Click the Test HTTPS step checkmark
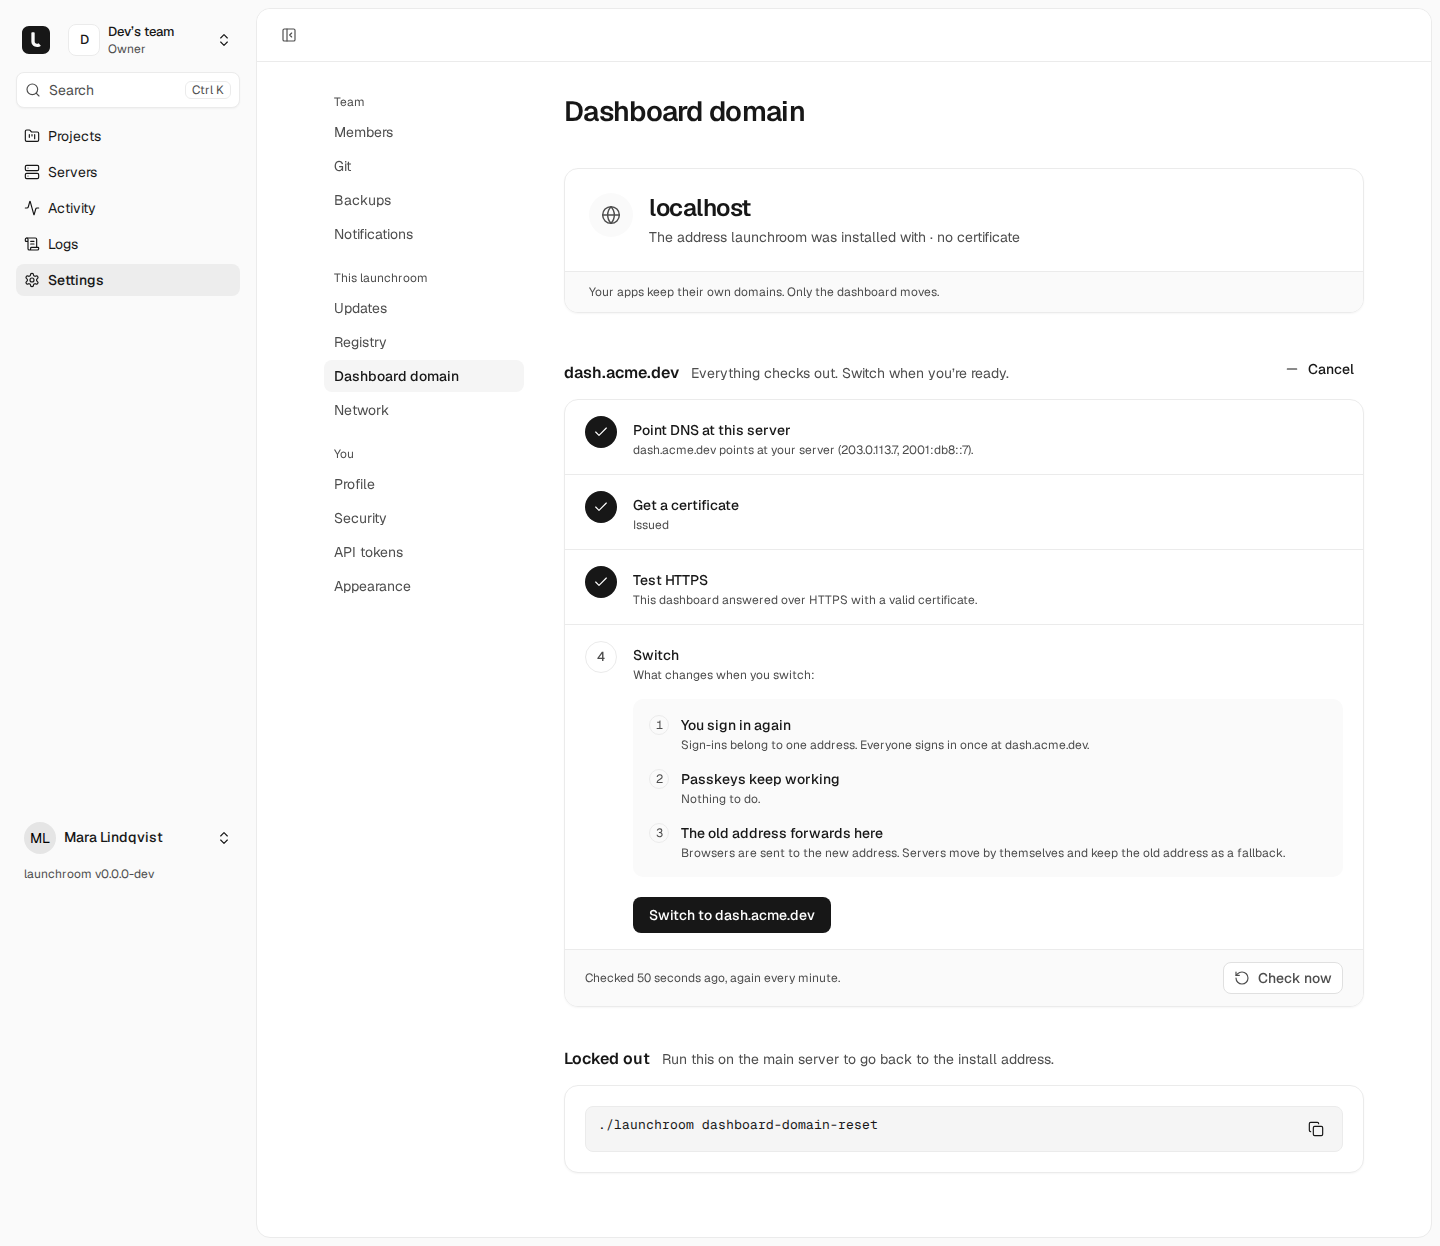Image resolution: width=1440 pixels, height=1246 pixels. pyautogui.click(x=601, y=582)
